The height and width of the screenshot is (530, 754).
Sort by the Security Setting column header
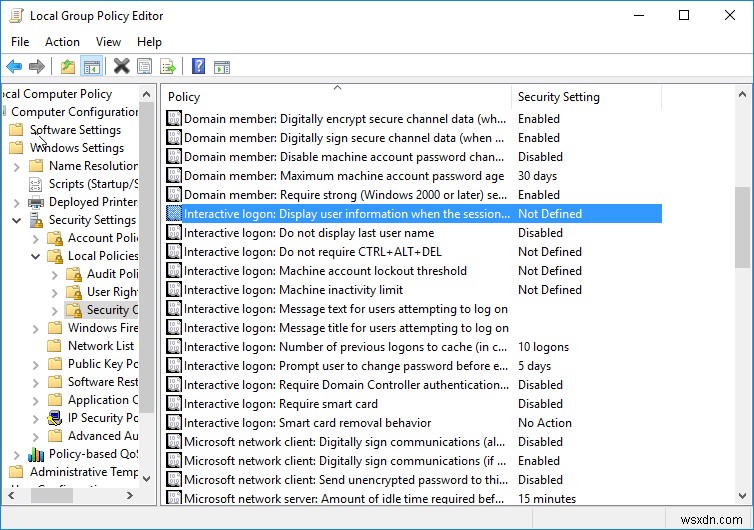pos(587,97)
